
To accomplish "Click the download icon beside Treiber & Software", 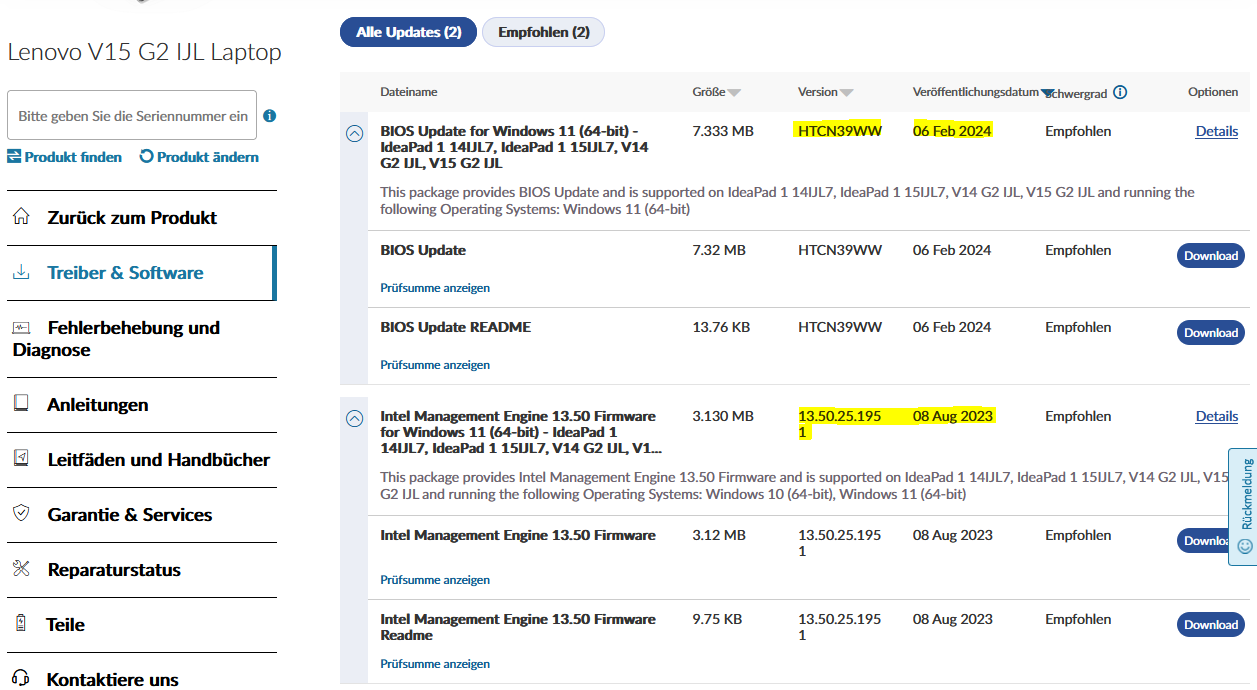I will pyautogui.click(x=21, y=272).
